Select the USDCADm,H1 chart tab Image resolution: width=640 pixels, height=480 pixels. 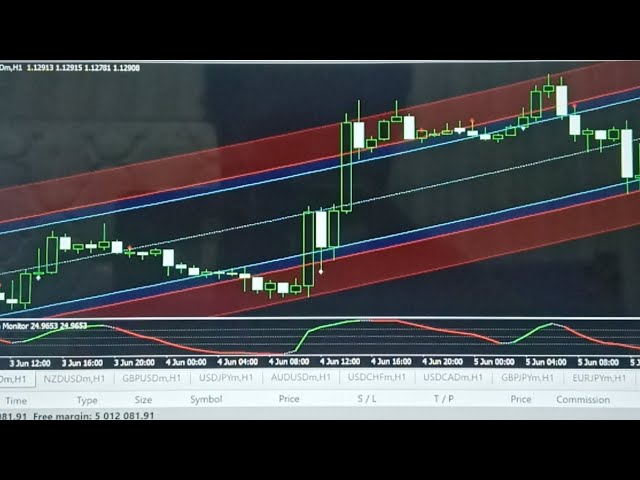[x=453, y=378]
